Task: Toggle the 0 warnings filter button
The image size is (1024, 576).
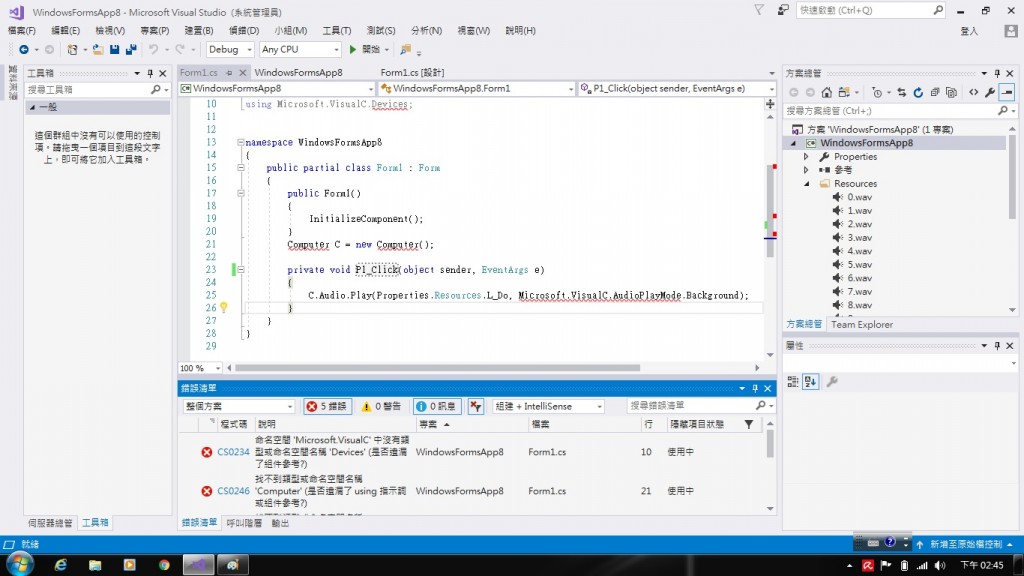Action: [381, 406]
